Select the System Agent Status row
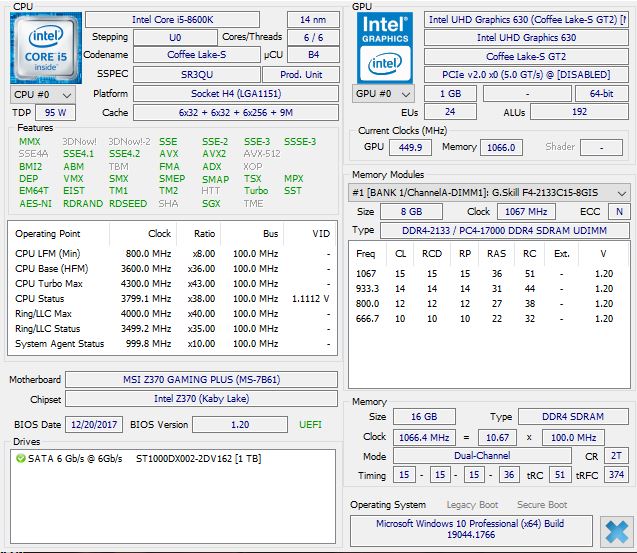Image resolution: width=637 pixels, height=553 pixels. (172, 344)
